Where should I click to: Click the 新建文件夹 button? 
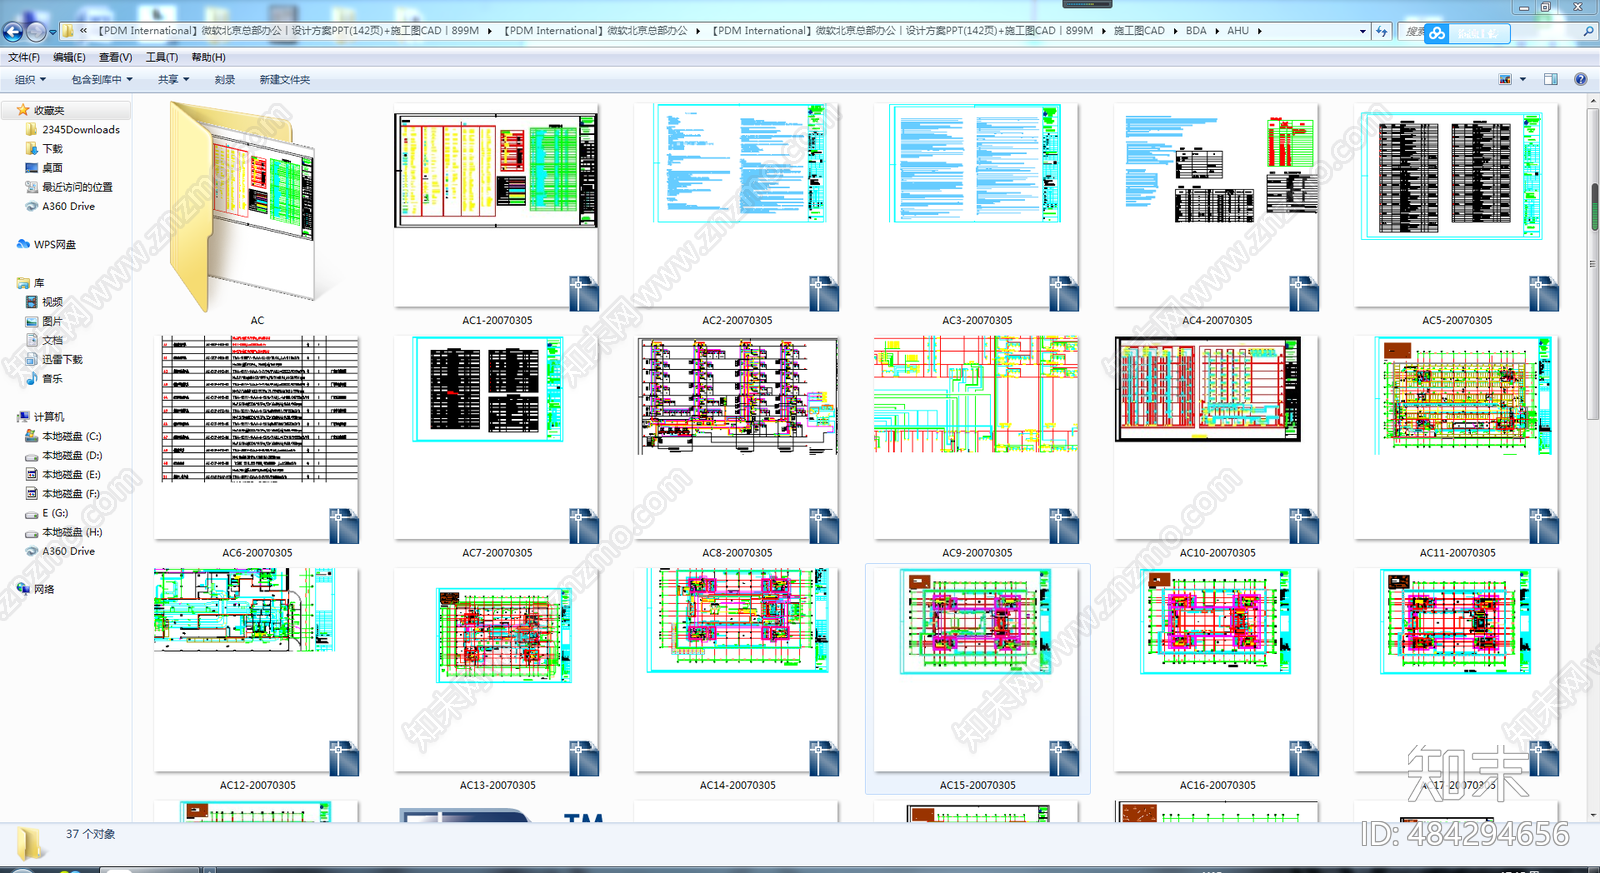(x=285, y=79)
